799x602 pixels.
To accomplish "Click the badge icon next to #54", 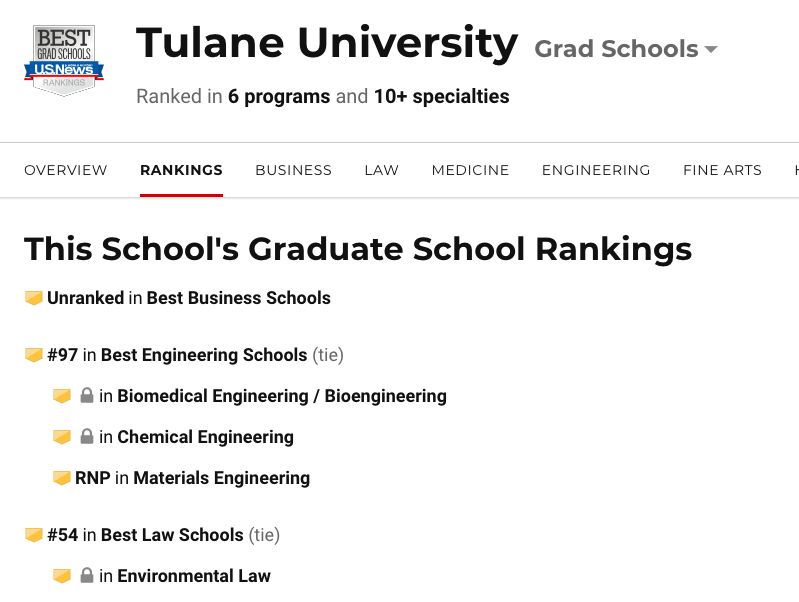I will point(33,535).
